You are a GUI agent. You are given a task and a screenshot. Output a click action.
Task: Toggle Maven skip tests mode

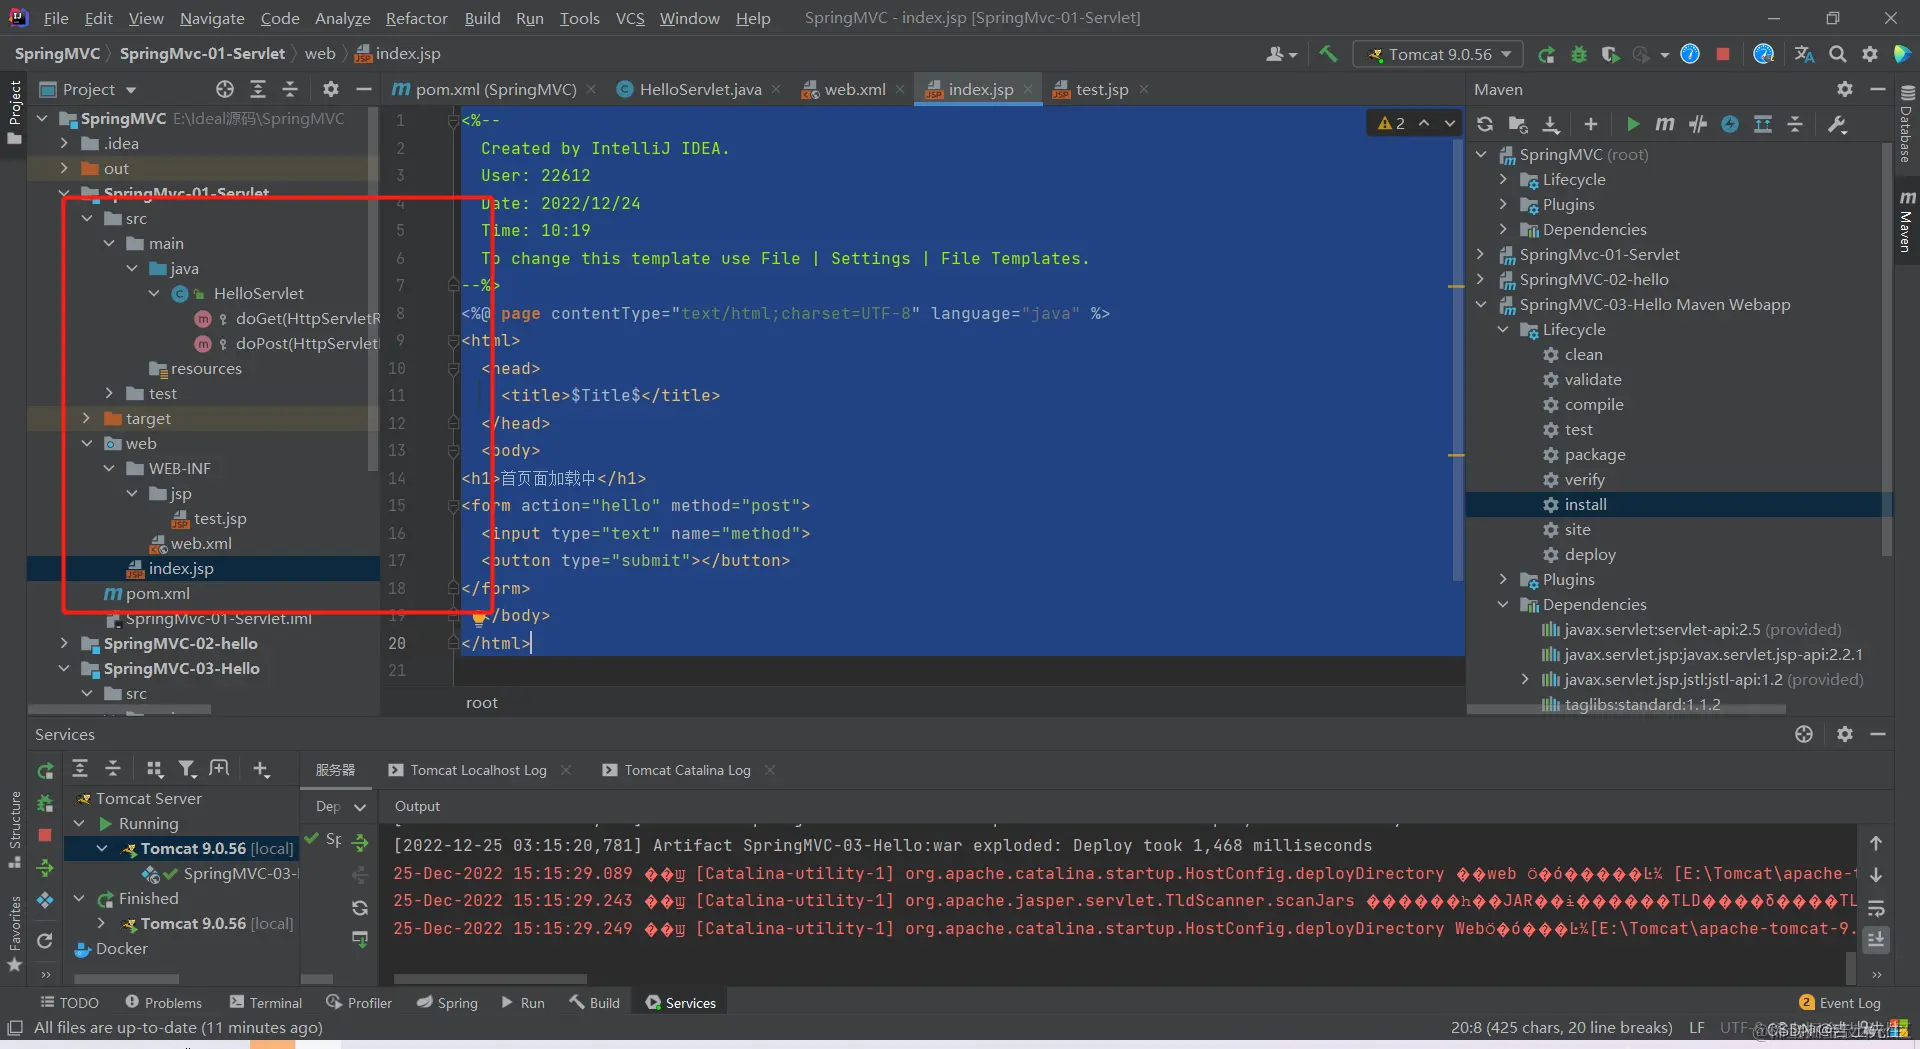tap(1730, 124)
